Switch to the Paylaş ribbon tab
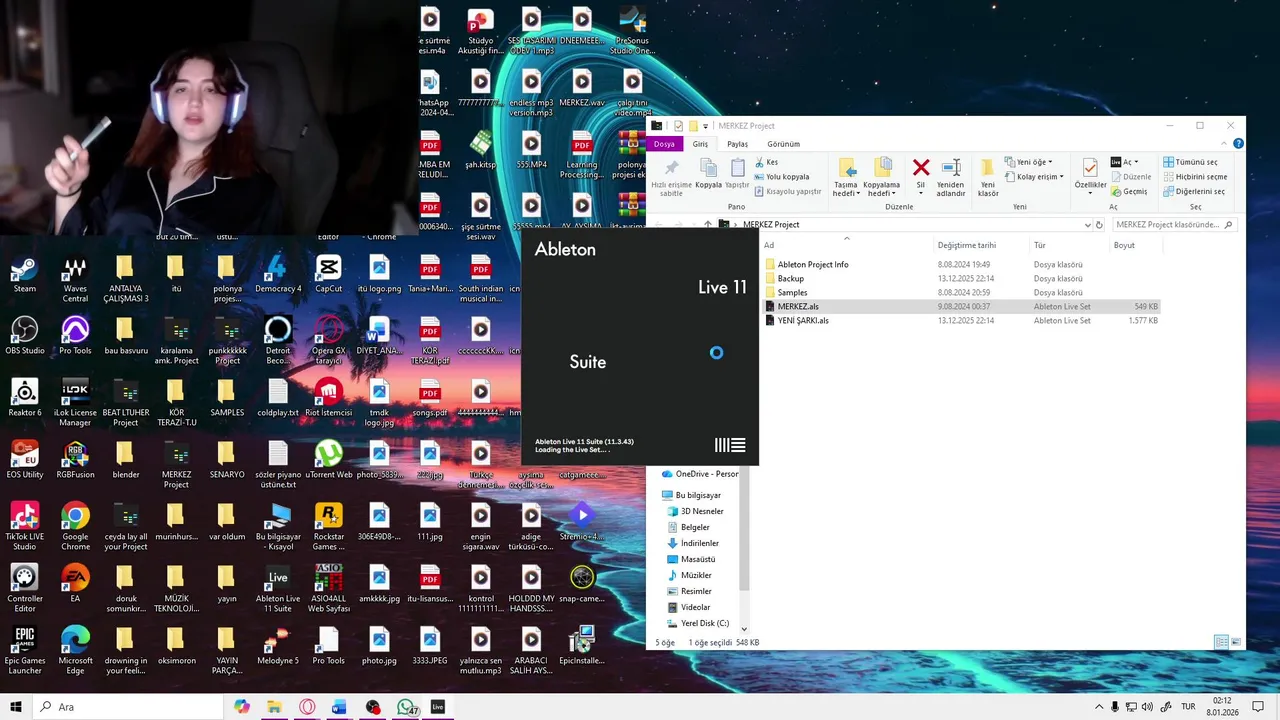 tap(737, 144)
